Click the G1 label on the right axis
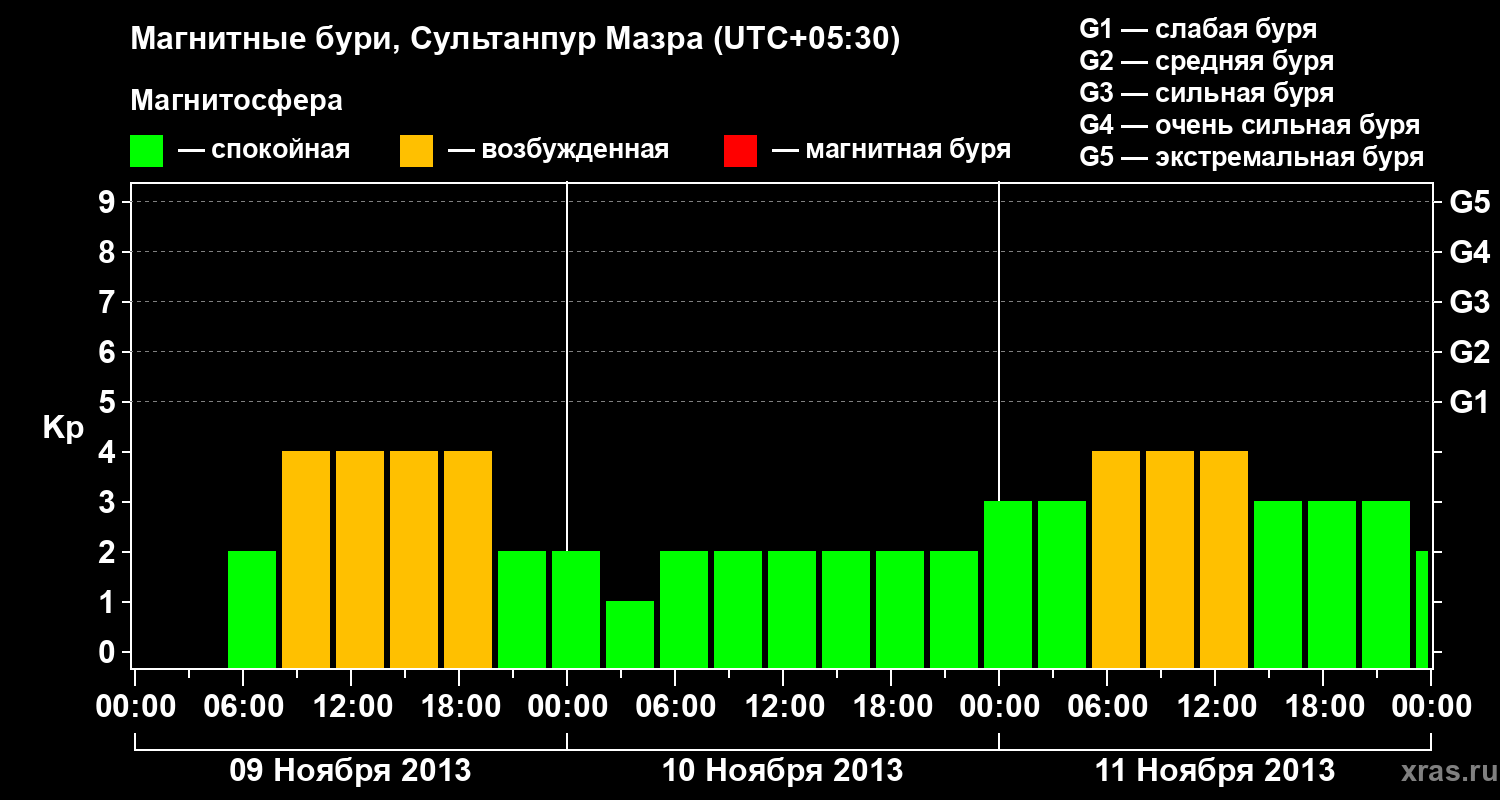This screenshot has width=1500, height=800. pyautogui.click(x=1469, y=402)
